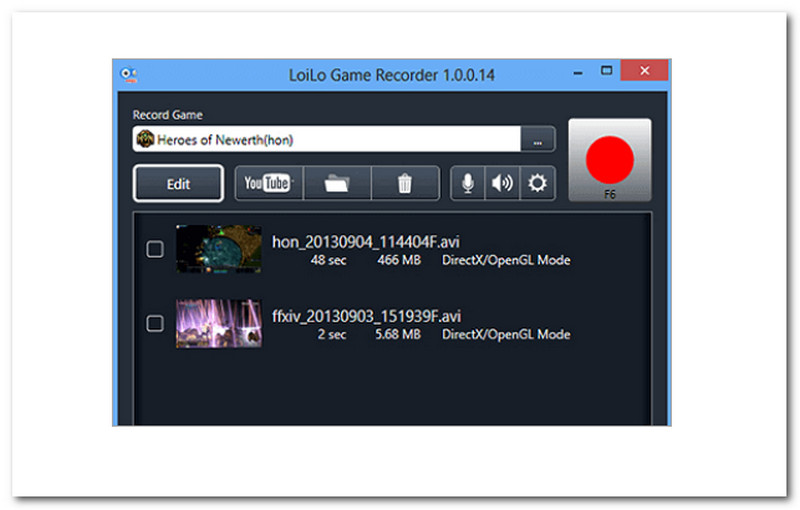This screenshot has height=510, width=800.
Task: Click the 48 sec duration text
Action: tap(329, 260)
